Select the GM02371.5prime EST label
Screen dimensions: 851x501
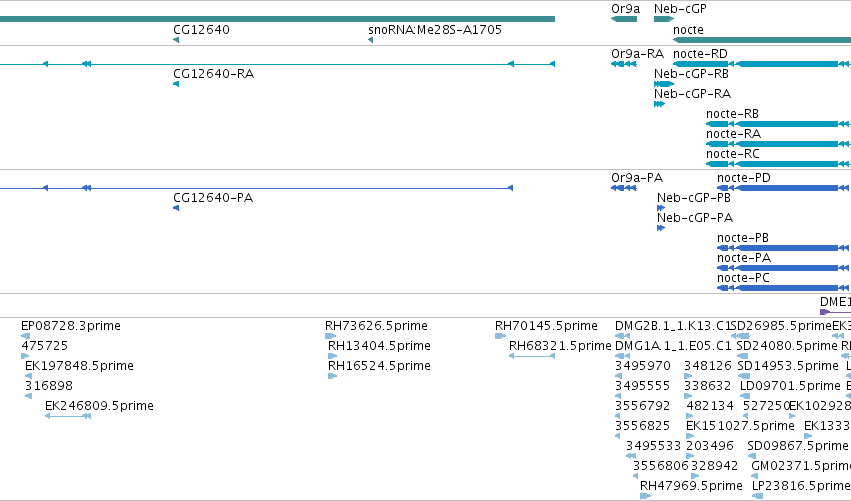[x=801, y=467]
